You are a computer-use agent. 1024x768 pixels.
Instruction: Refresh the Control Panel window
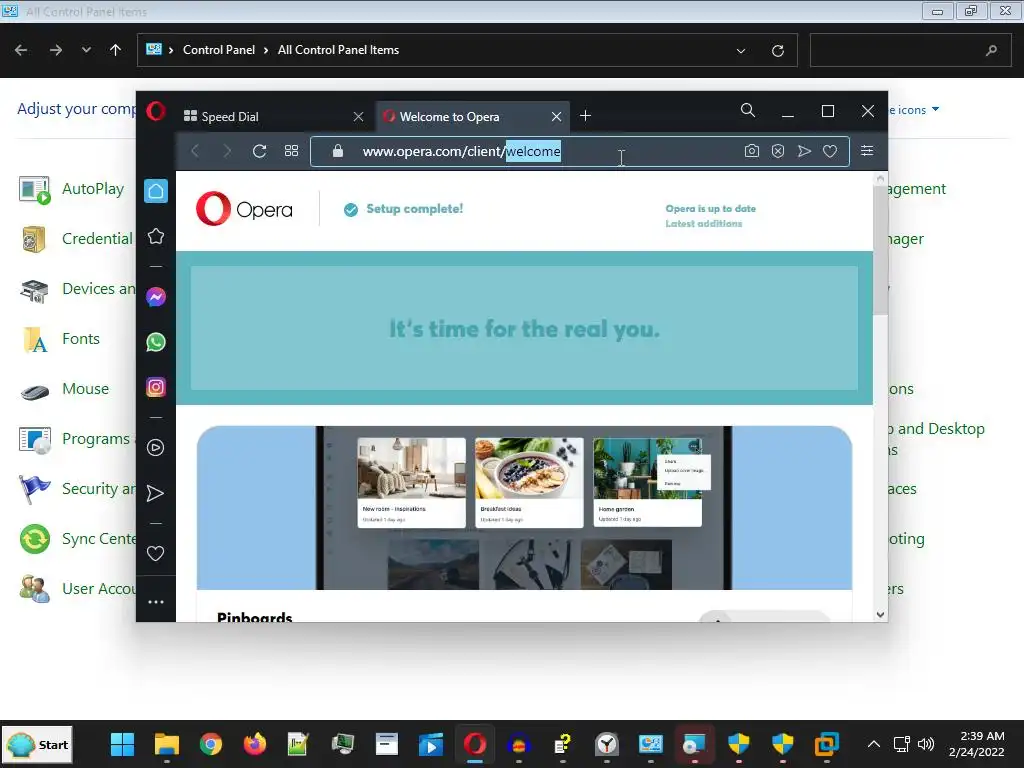(x=778, y=50)
